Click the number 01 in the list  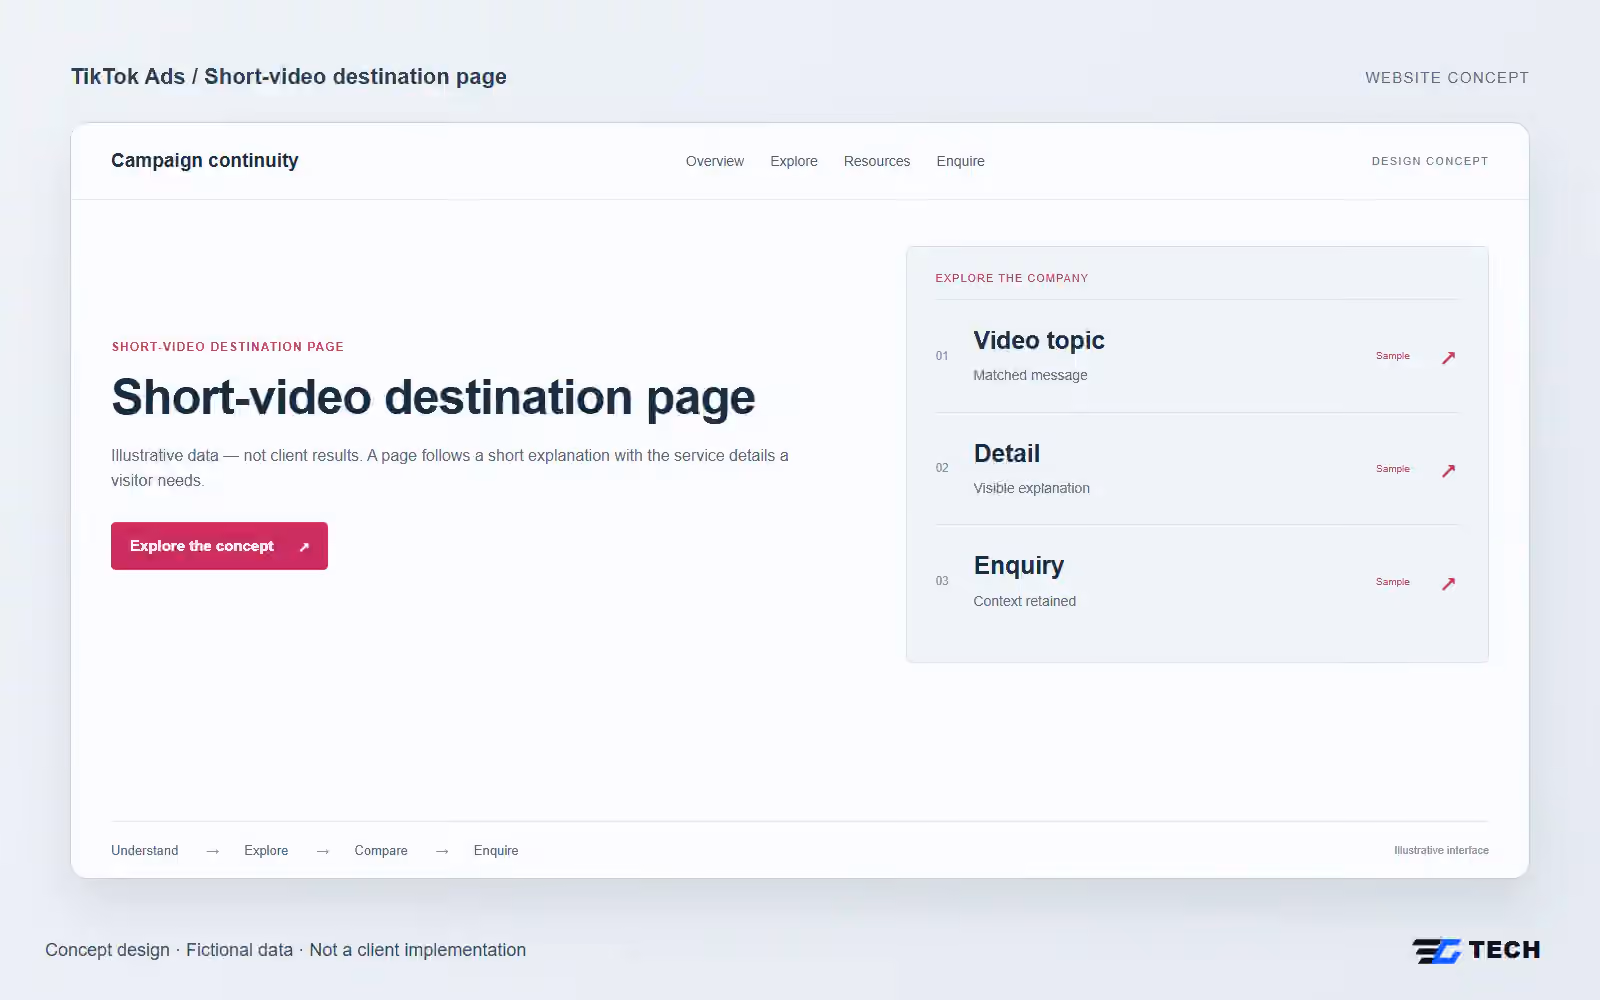(x=942, y=356)
